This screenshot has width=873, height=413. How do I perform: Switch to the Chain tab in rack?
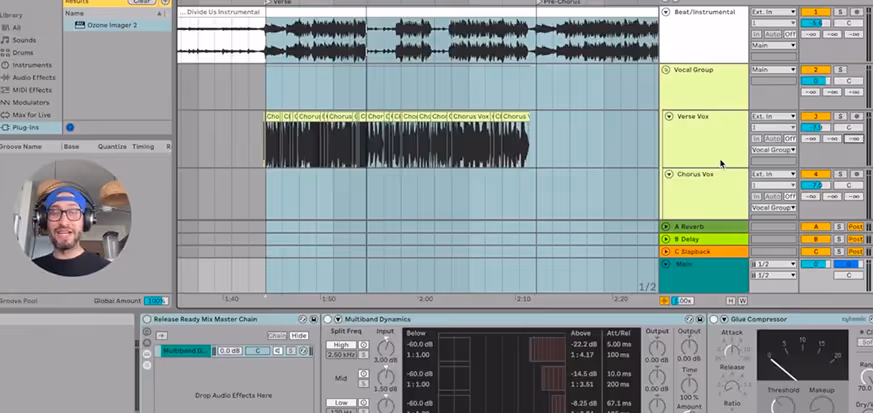tap(277, 336)
